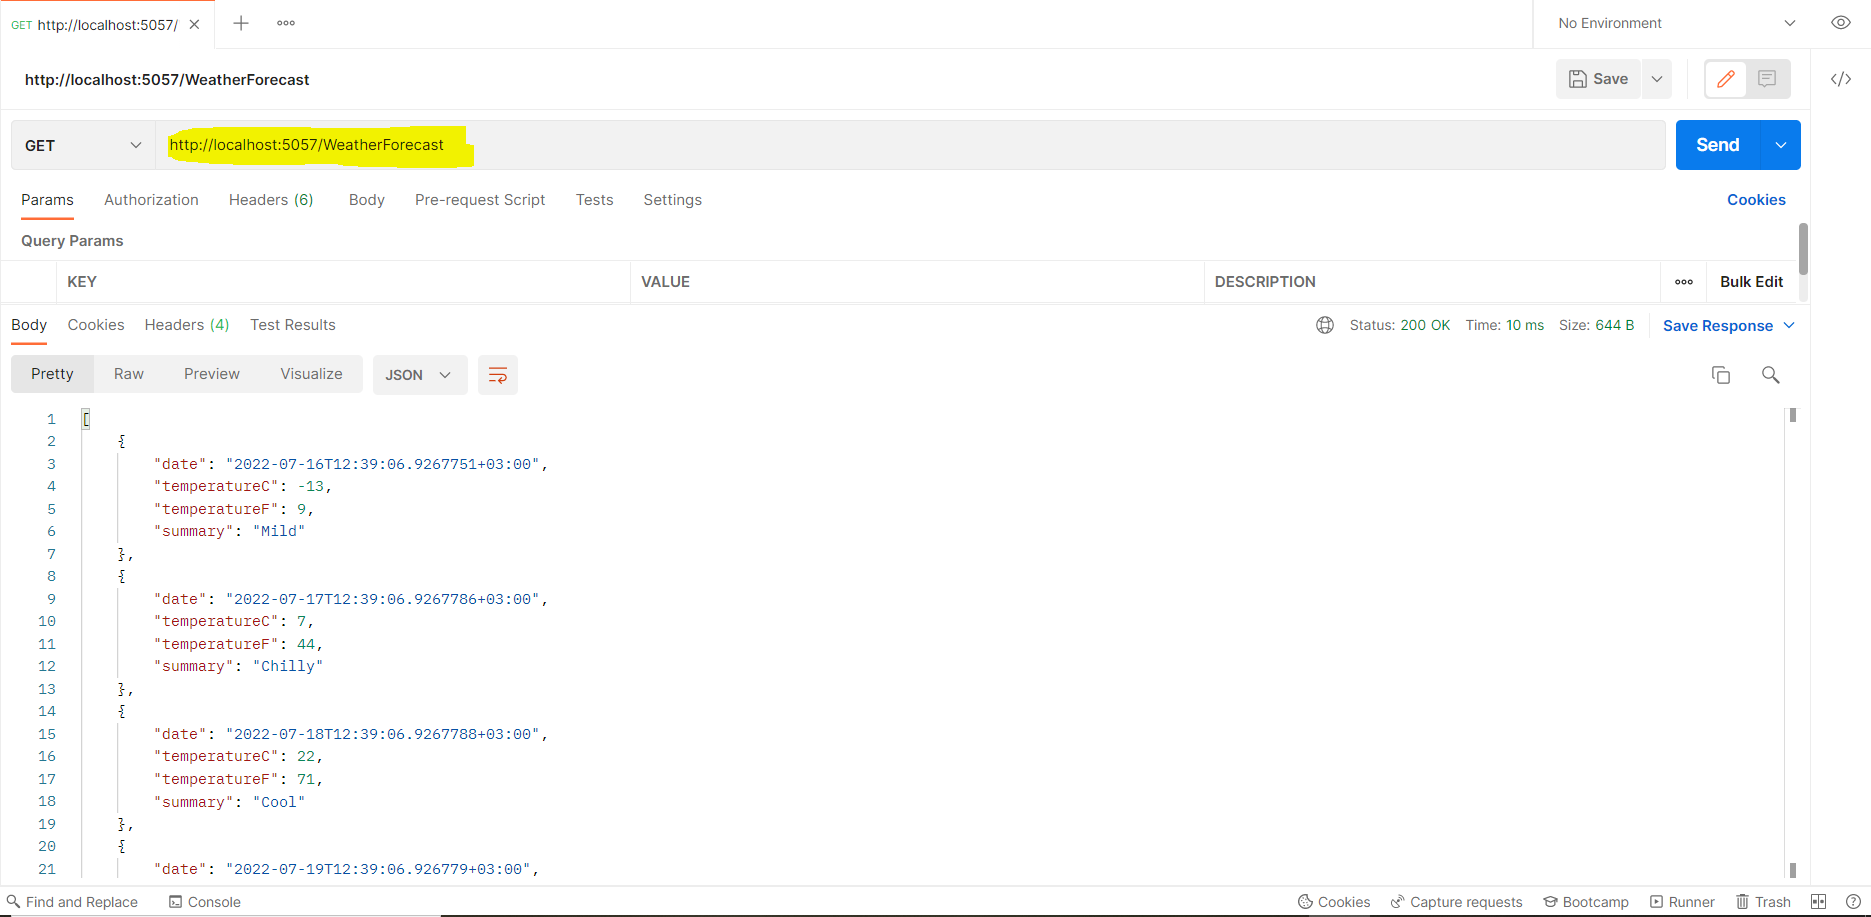Image resolution: width=1871 pixels, height=917 pixels.
Task: Copy the response body with the copy icon
Action: pyautogui.click(x=1720, y=375)
